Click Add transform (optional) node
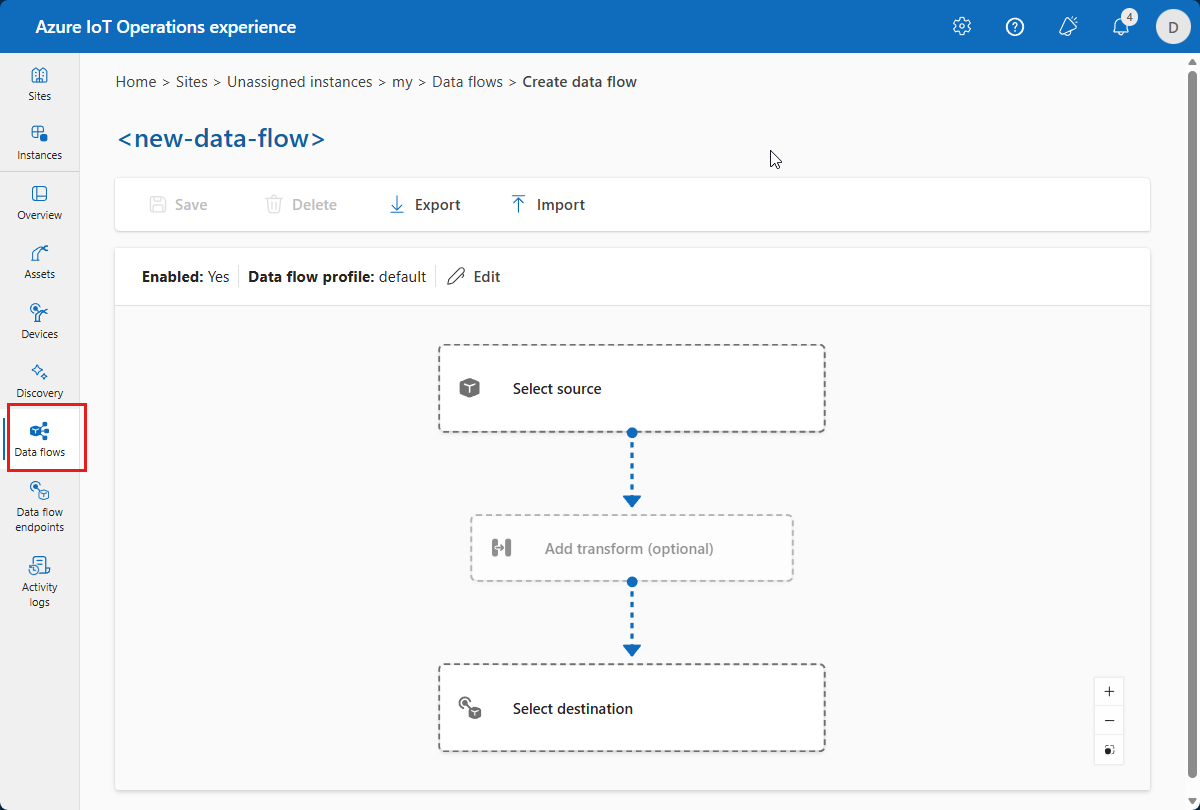This screenshot has height=810, width=1200. [x=631, y=548]
